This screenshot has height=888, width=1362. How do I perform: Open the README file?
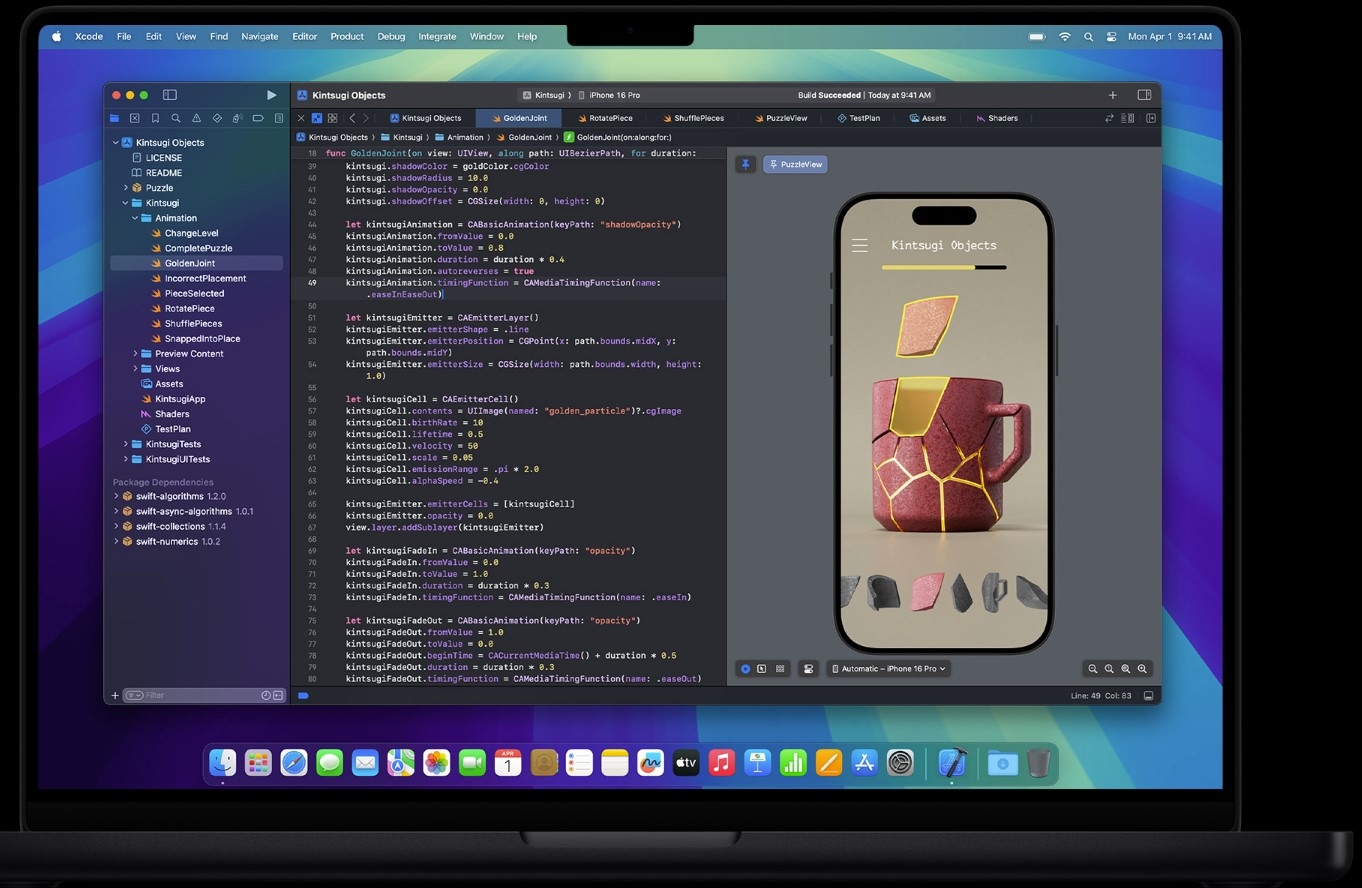click(164, 173)
